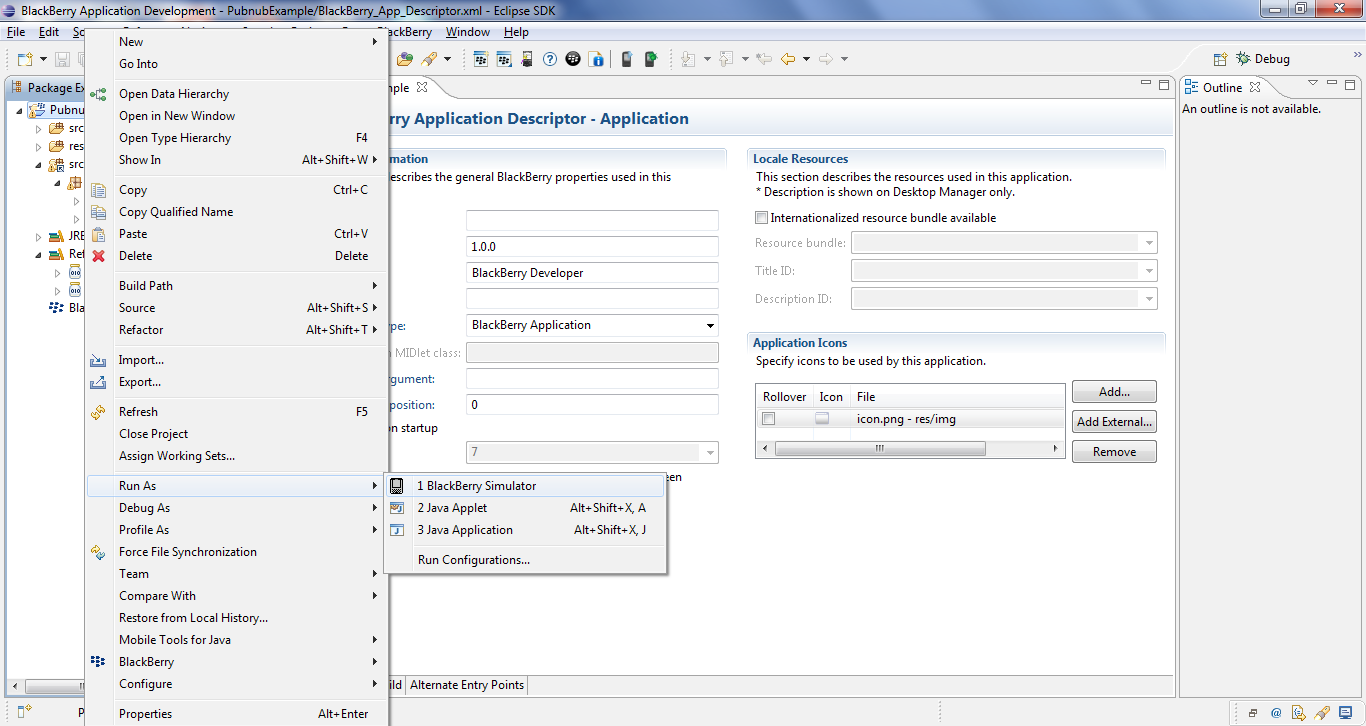The image size is (1366, 726).
Task: Click the Java Applet icon in Run As submenu
Action: pyautogui.click(x=397, y=508)
